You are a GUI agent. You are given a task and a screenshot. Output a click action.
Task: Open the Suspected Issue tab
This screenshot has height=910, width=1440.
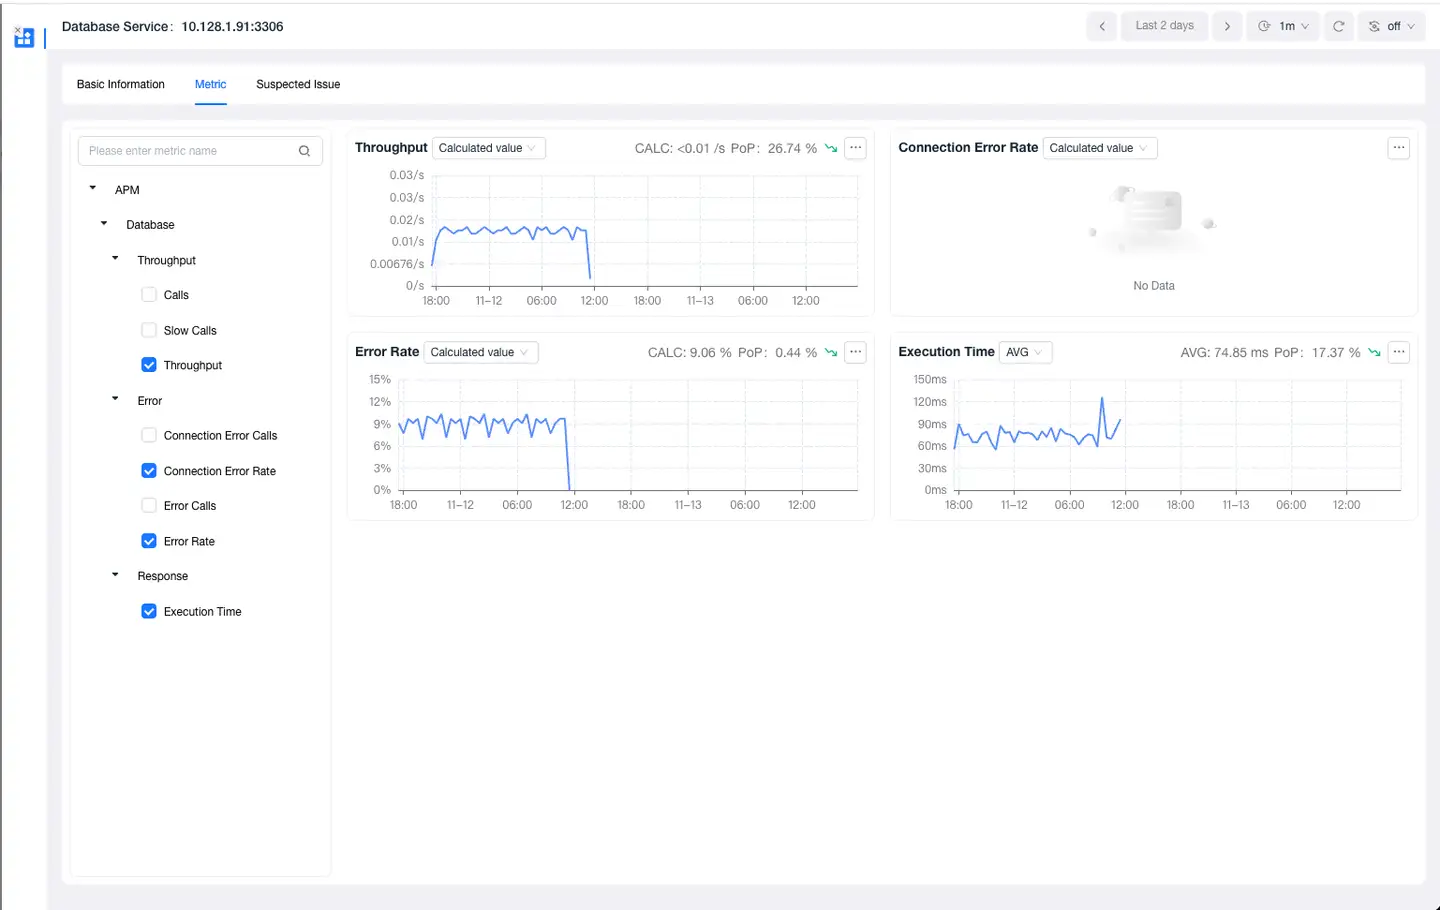click(x=298, y=84)
